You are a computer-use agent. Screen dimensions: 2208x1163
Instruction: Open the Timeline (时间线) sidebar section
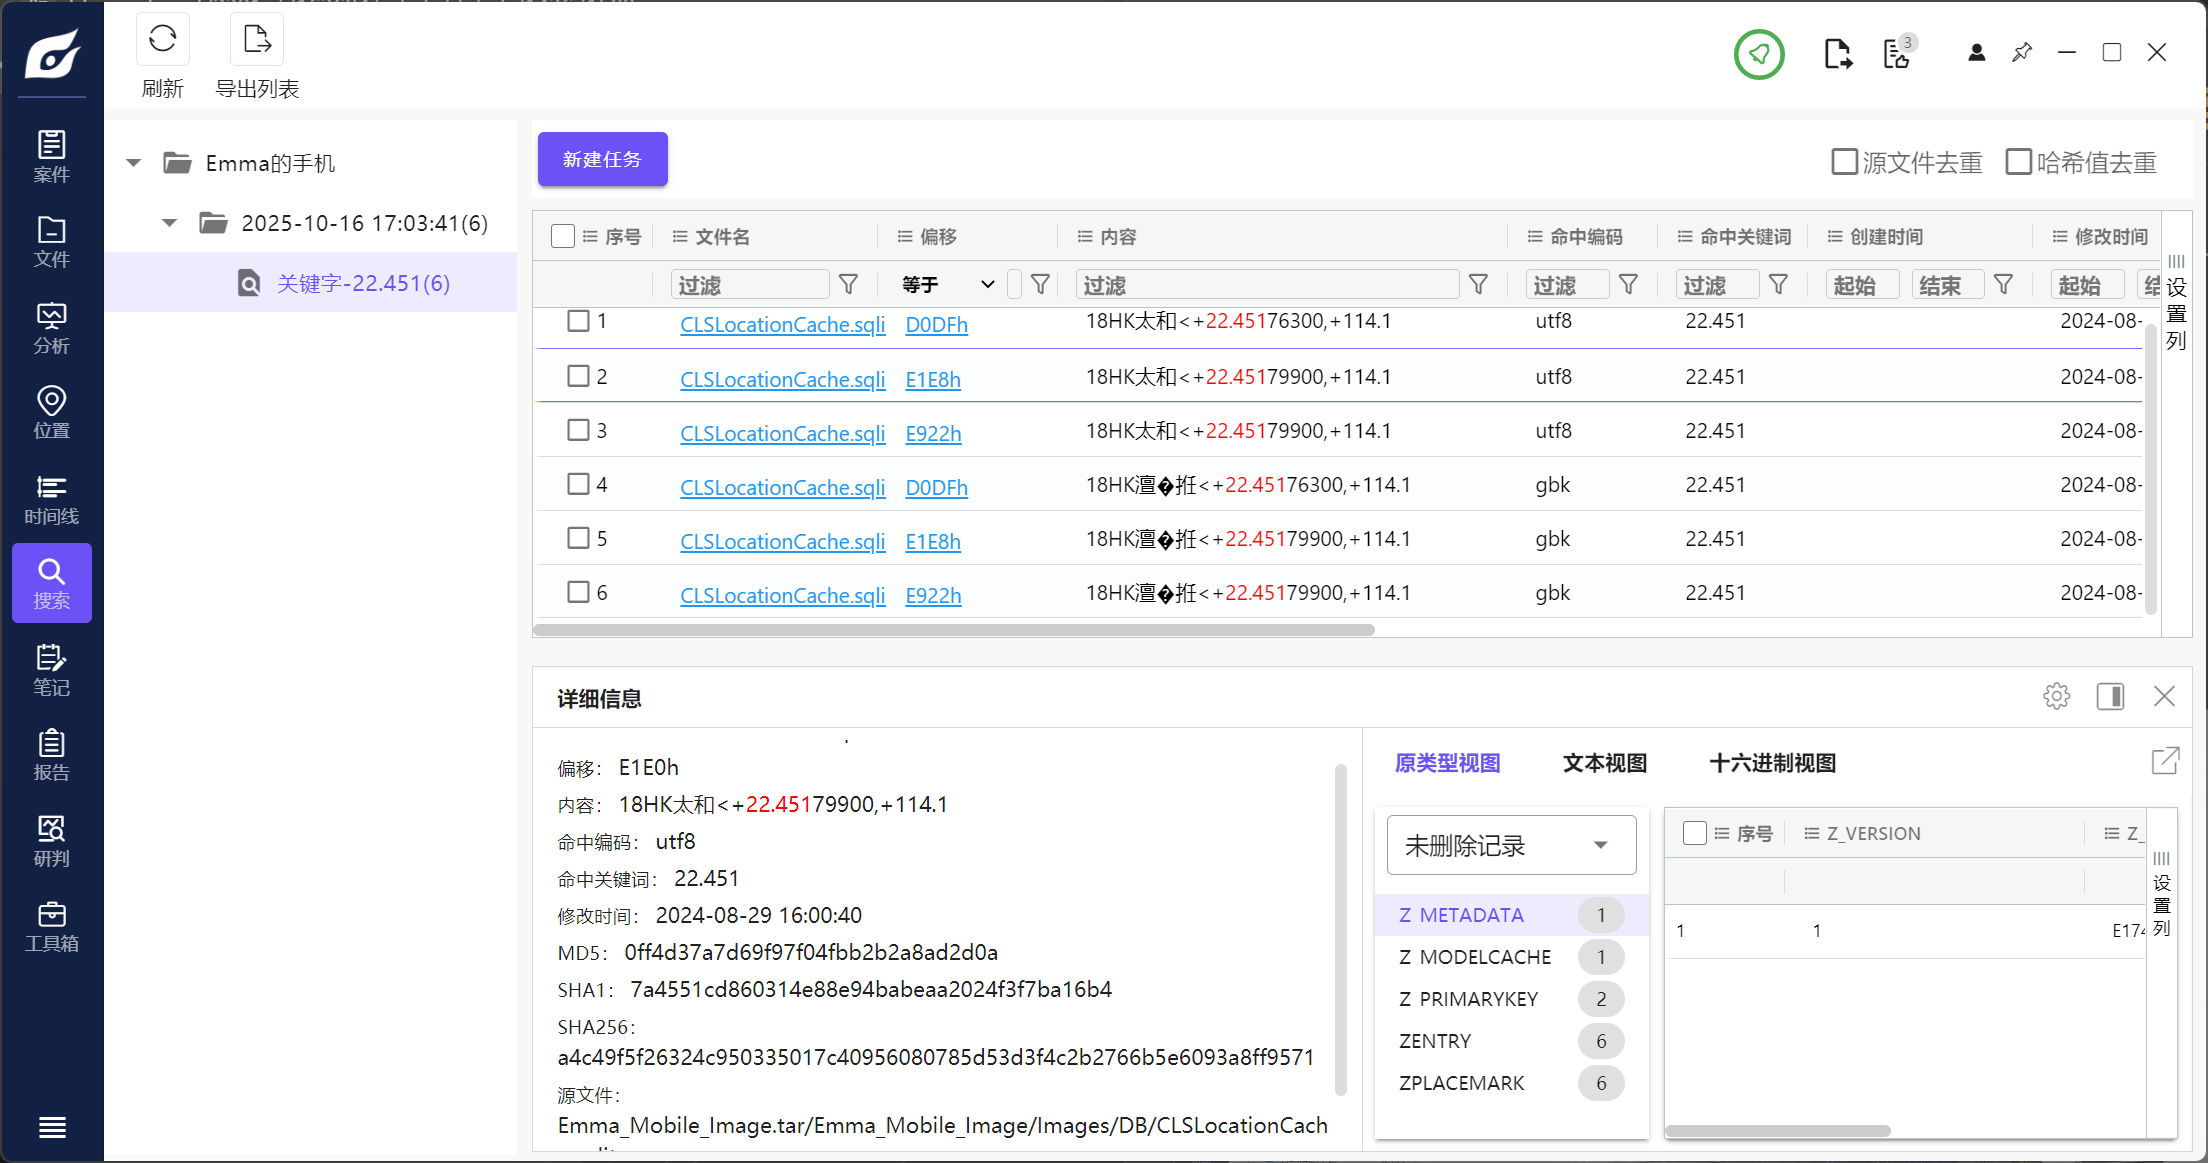tap(52, 499)
